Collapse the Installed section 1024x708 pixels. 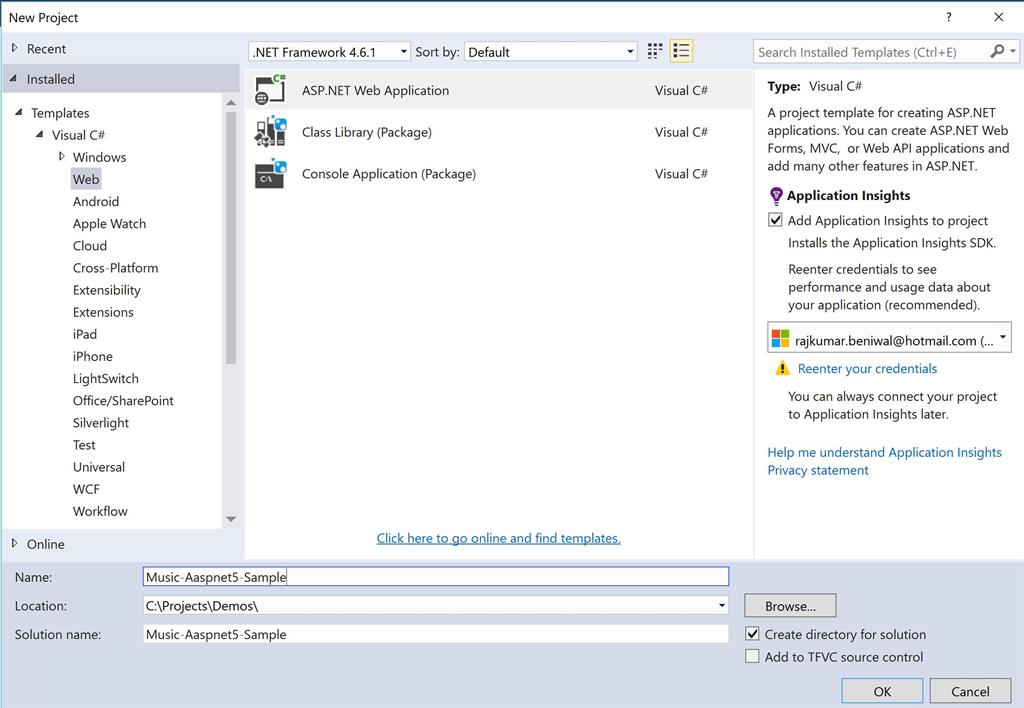click(14, 78)
